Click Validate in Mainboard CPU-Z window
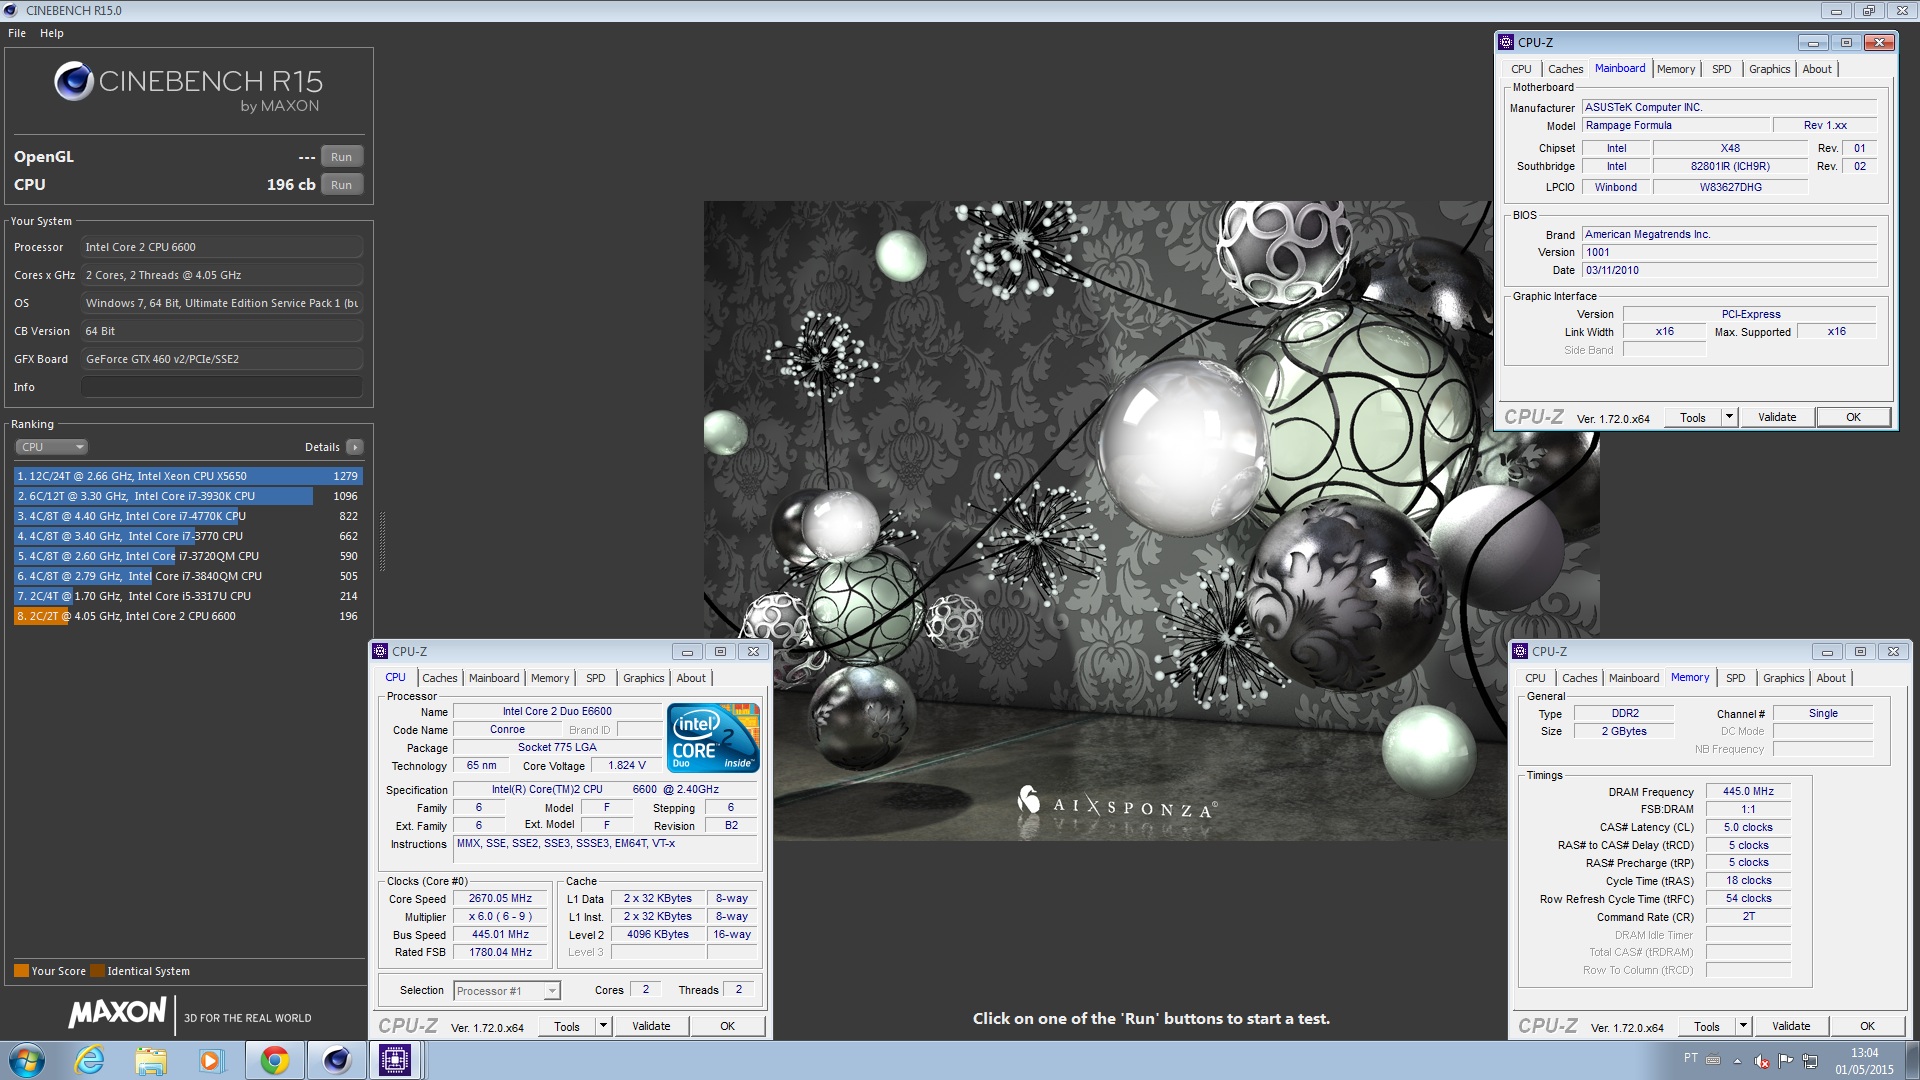Viewport: 1920px width, 1080px height. click(x=1777, y=417)
